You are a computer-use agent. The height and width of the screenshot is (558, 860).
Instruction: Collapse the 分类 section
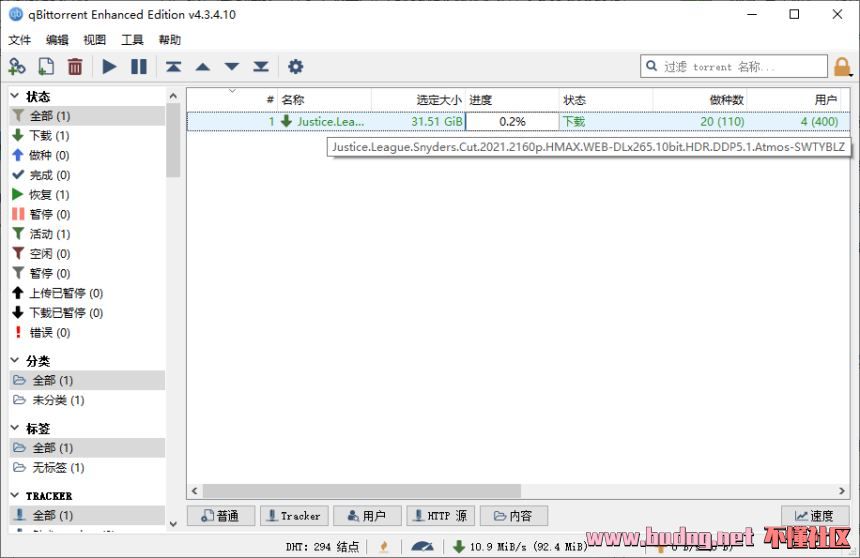[15, 360]
